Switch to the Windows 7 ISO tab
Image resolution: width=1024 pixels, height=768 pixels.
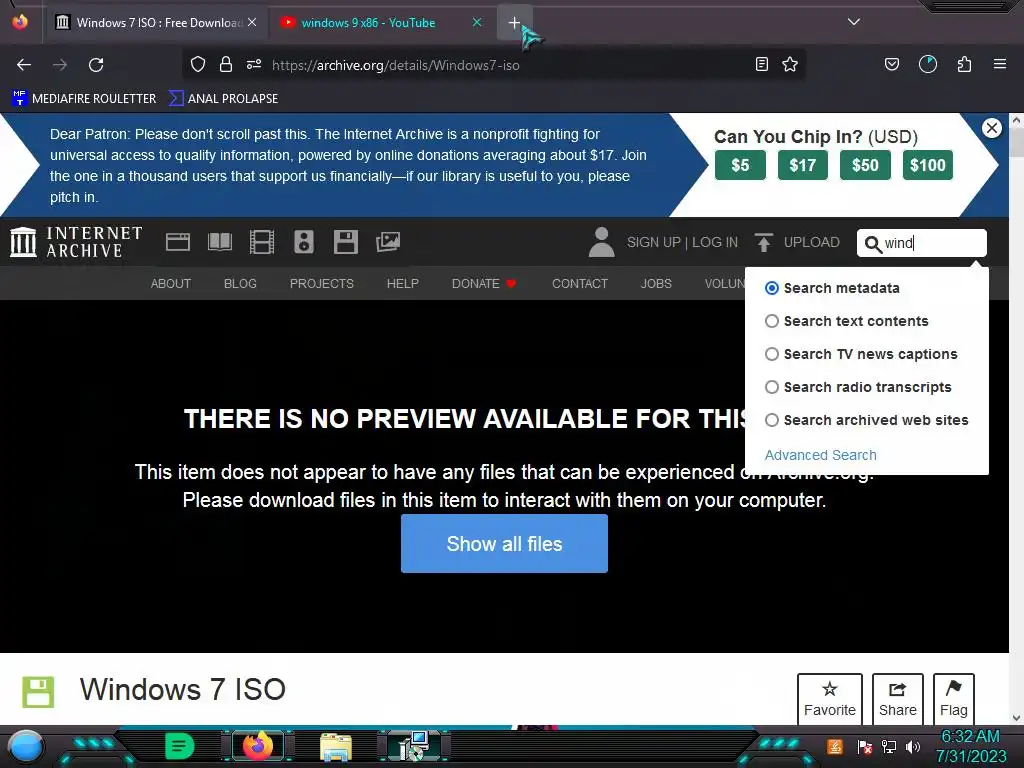click(157, 23)
